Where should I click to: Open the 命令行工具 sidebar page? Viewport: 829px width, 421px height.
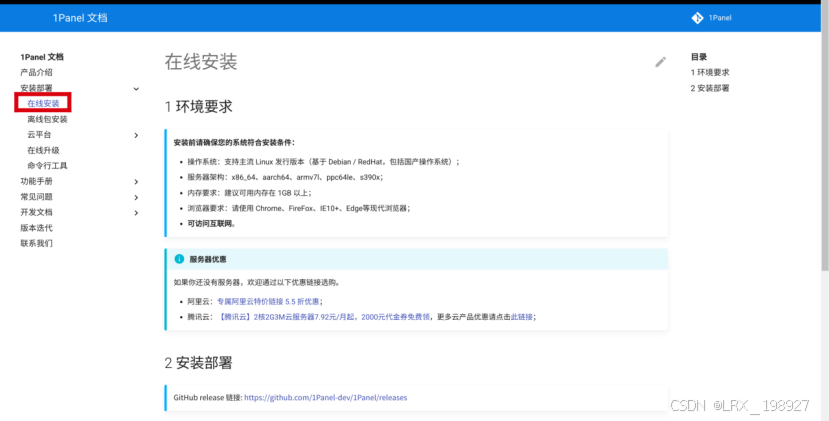[x=48, y=166]
